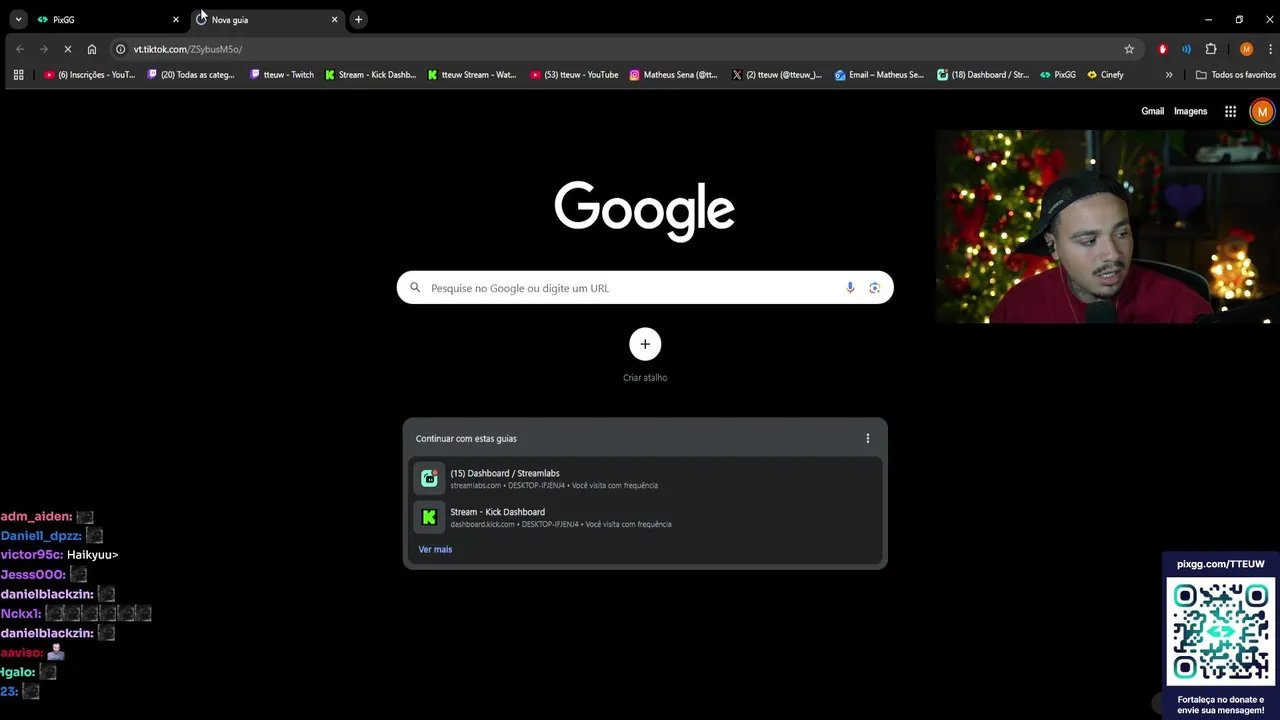Go forward in browser history
1280x720 pixels.
tap(44, 49)
